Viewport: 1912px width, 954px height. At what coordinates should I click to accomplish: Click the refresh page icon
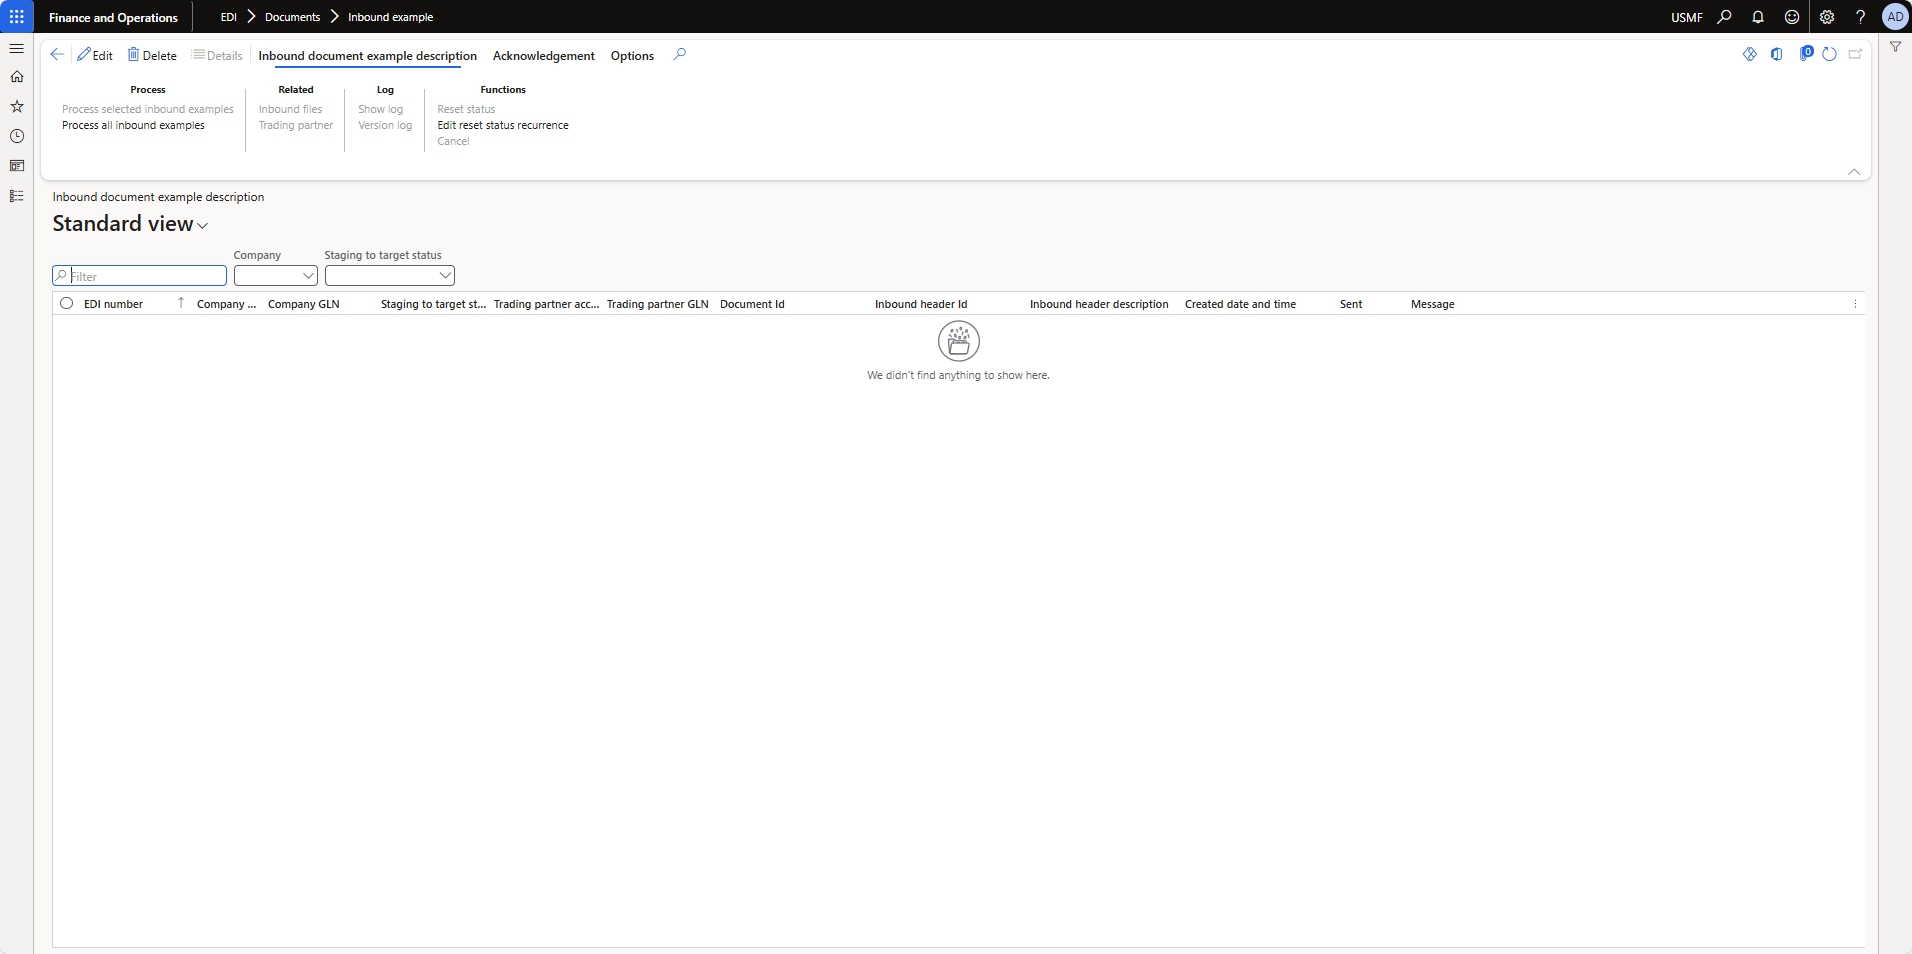click(x=1829, y=55)
